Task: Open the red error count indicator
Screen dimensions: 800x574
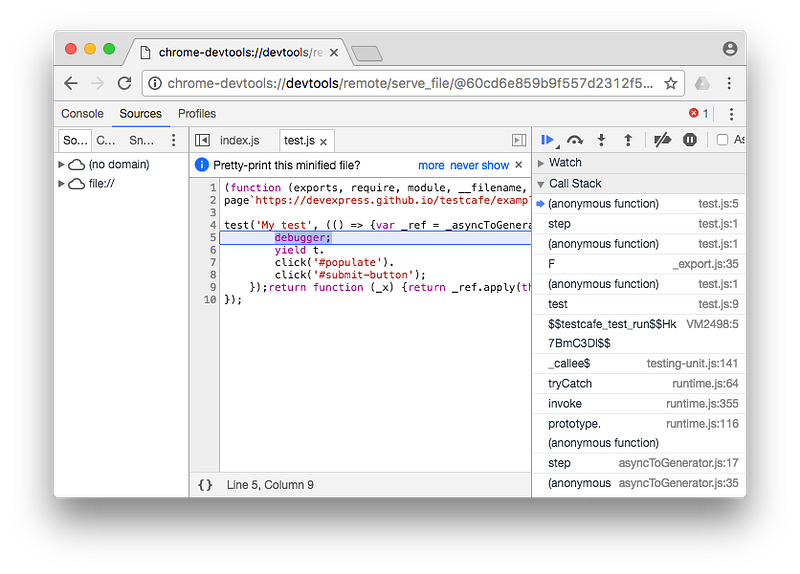Action: 698,113
